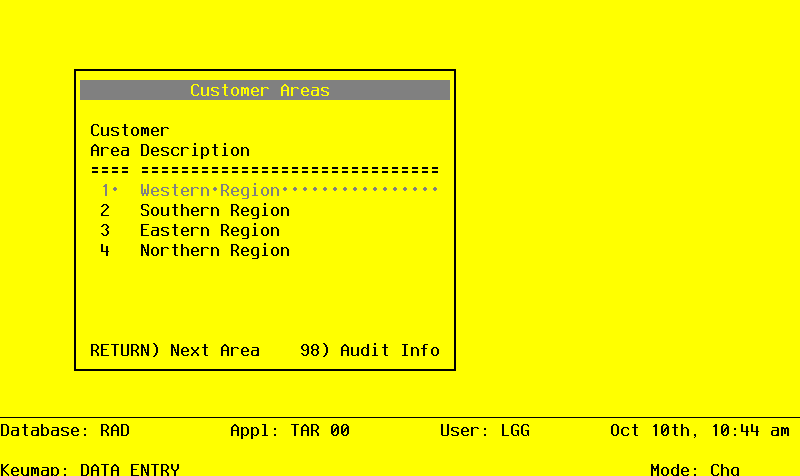800x476 pixels.
Task: Choose 98) Audit Info option
Action: pos(370,350)
